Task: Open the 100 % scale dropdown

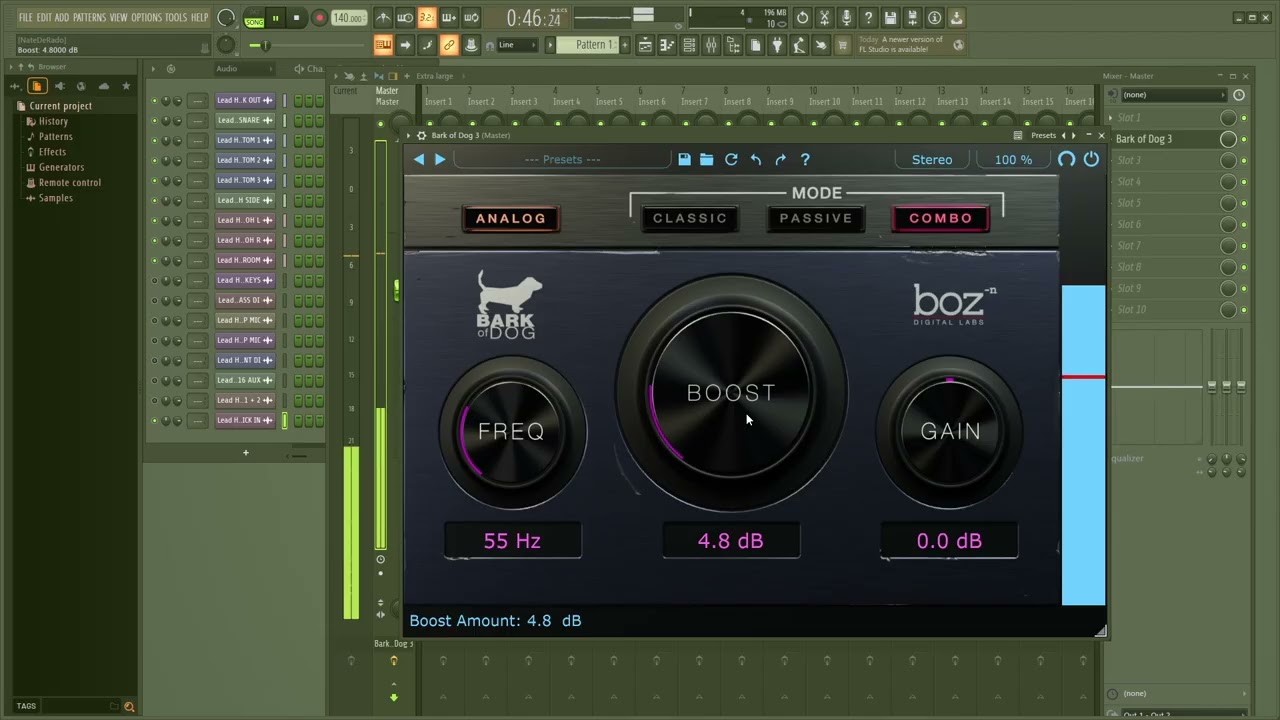Action: click(x=1013, y=160)
